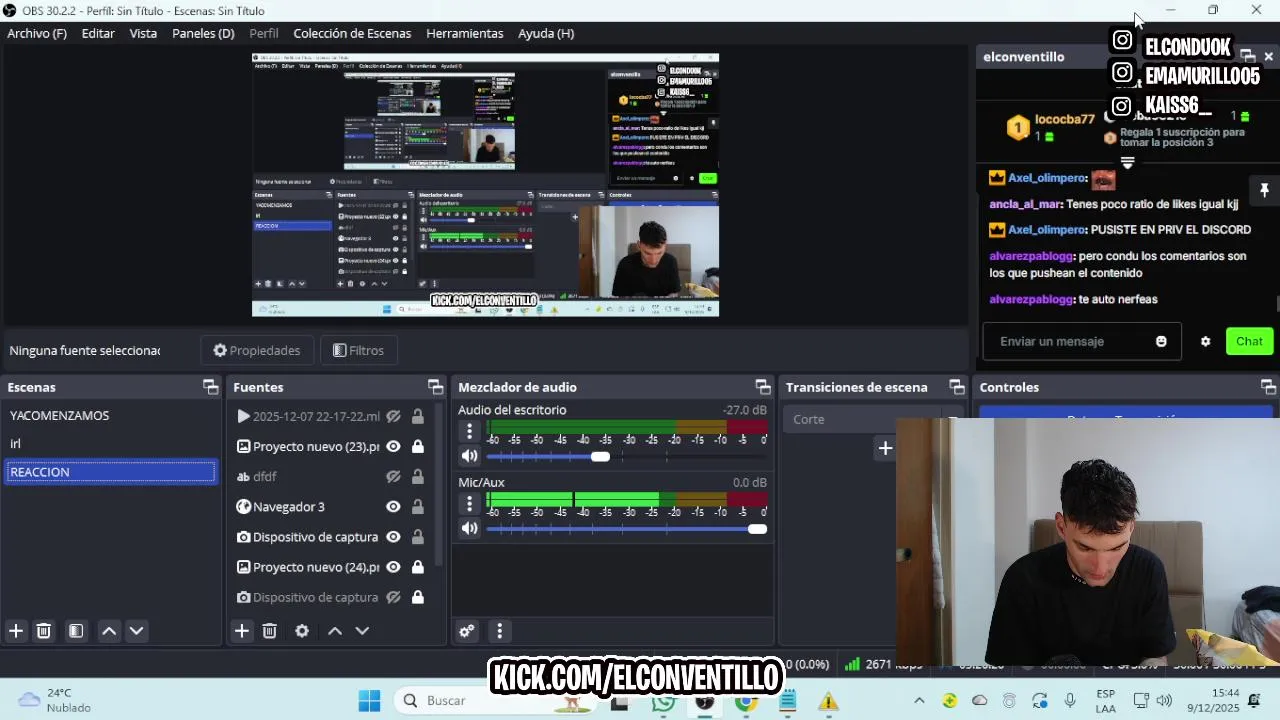Move scene down in Escenas list
Screen dimensions: 1280x720
[137, 631]
